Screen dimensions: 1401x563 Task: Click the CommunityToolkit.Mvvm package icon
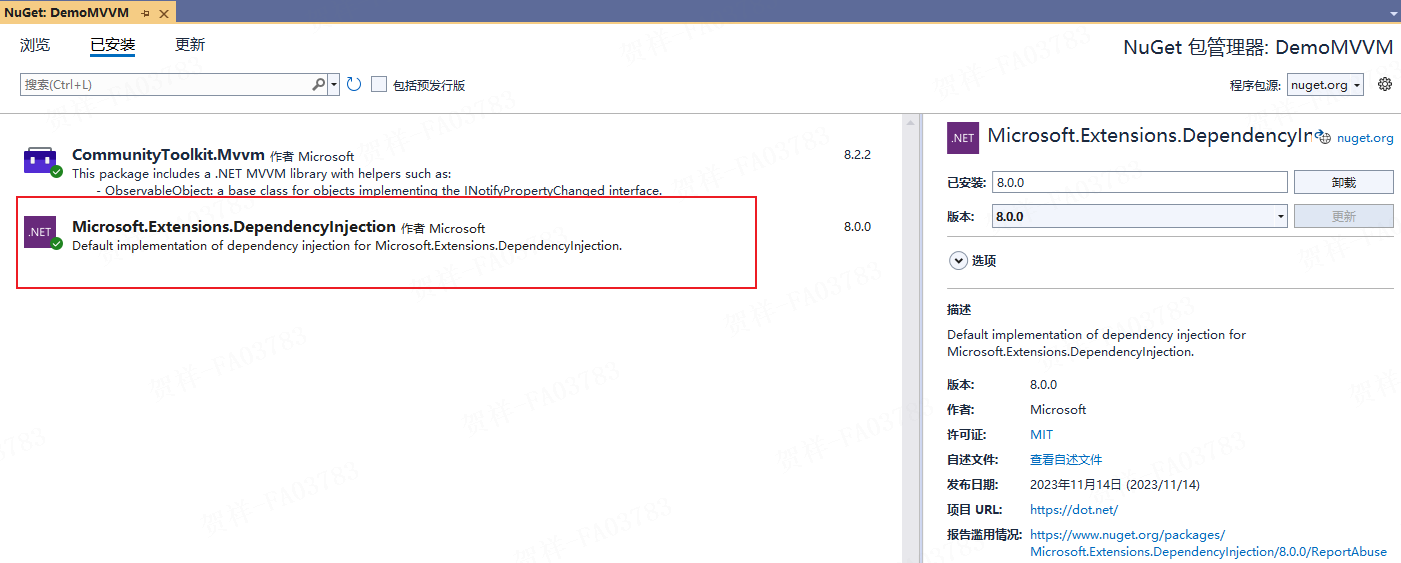40,161
